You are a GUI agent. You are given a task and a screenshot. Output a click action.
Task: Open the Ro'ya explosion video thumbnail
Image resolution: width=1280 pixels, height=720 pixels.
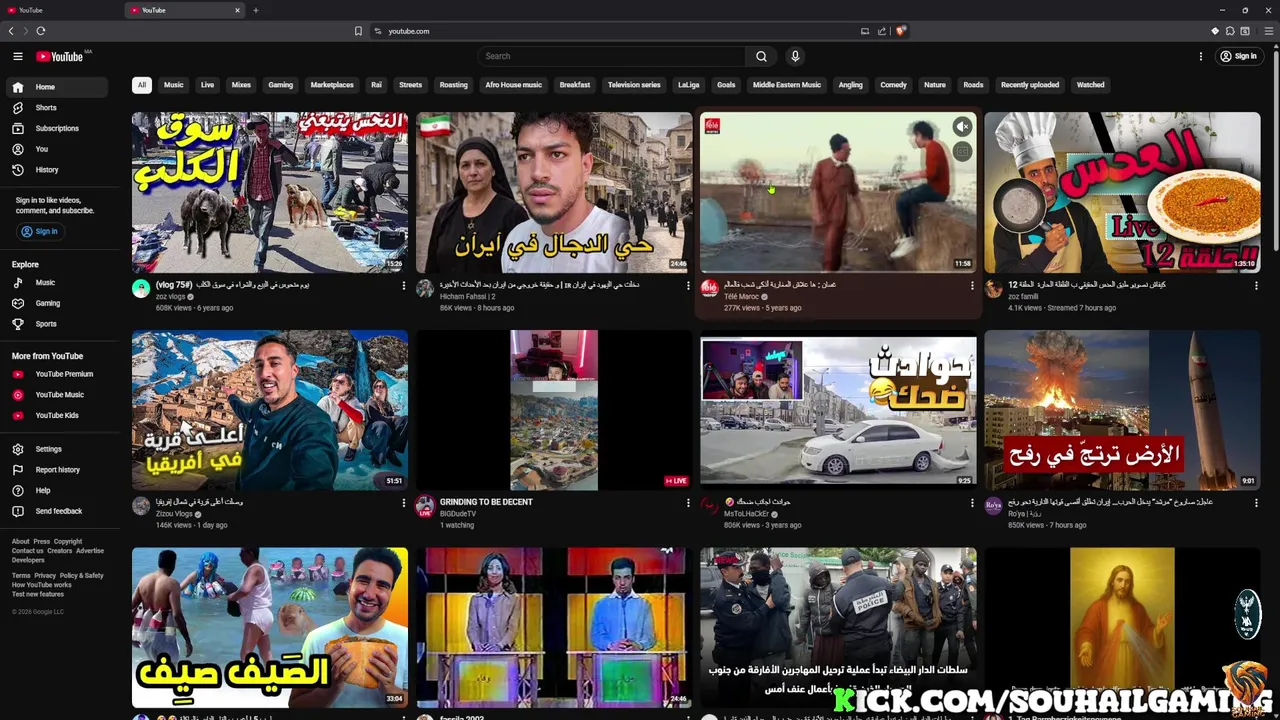(1122, 410)
